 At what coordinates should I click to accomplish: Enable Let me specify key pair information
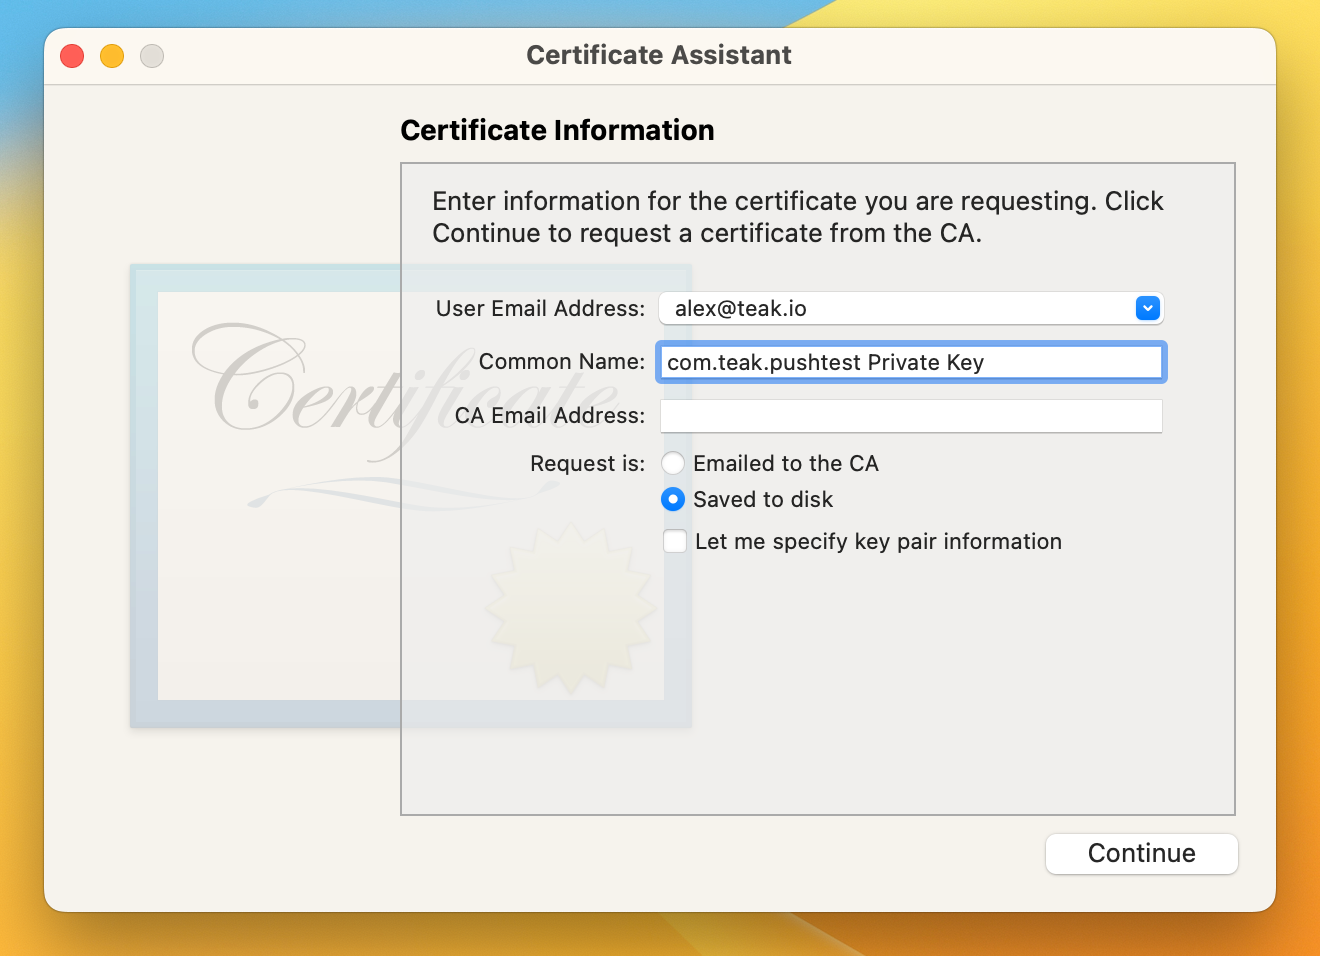(x=675, y=541)
